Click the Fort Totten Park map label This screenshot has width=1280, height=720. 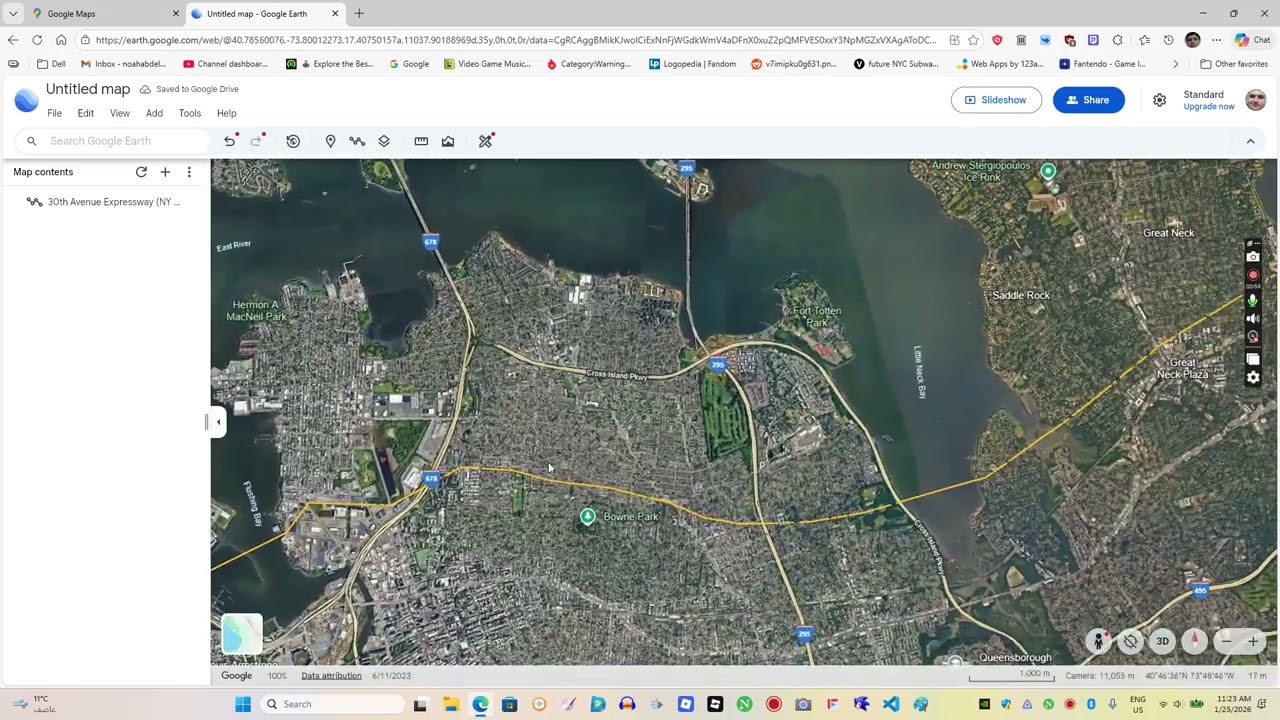817,317
